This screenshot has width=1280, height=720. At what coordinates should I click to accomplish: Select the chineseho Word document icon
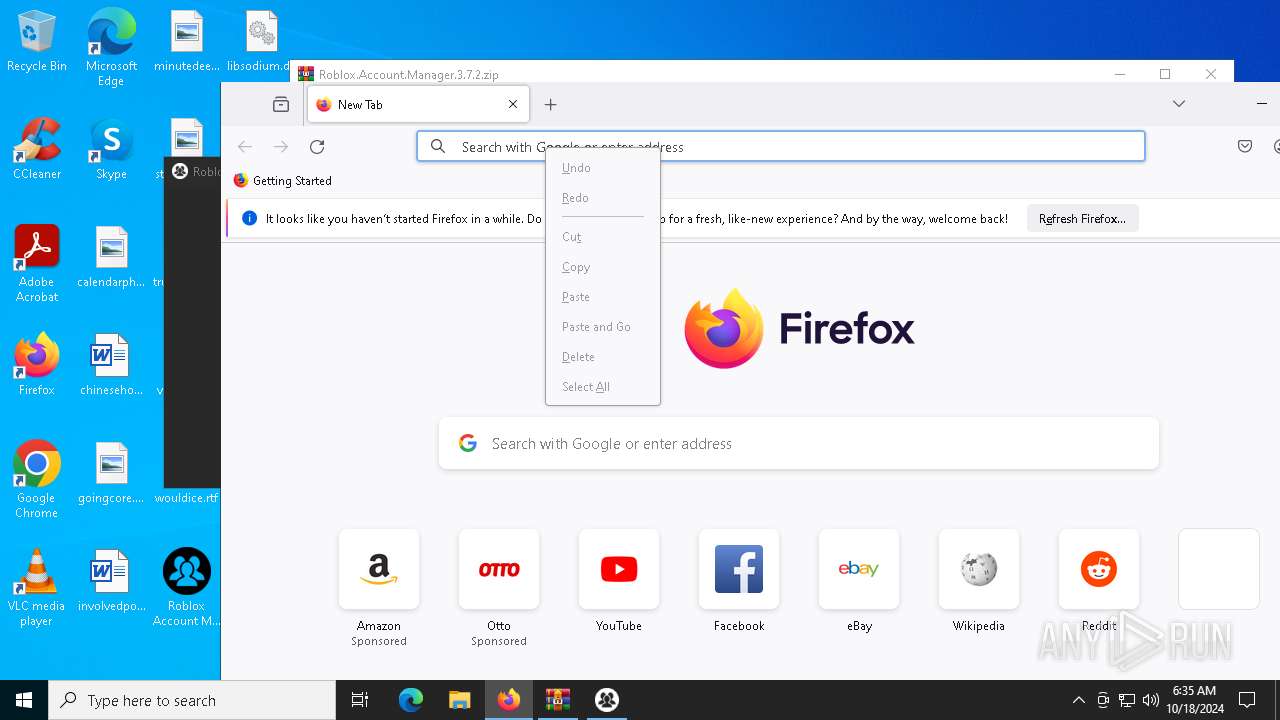(x=111, y=364)
